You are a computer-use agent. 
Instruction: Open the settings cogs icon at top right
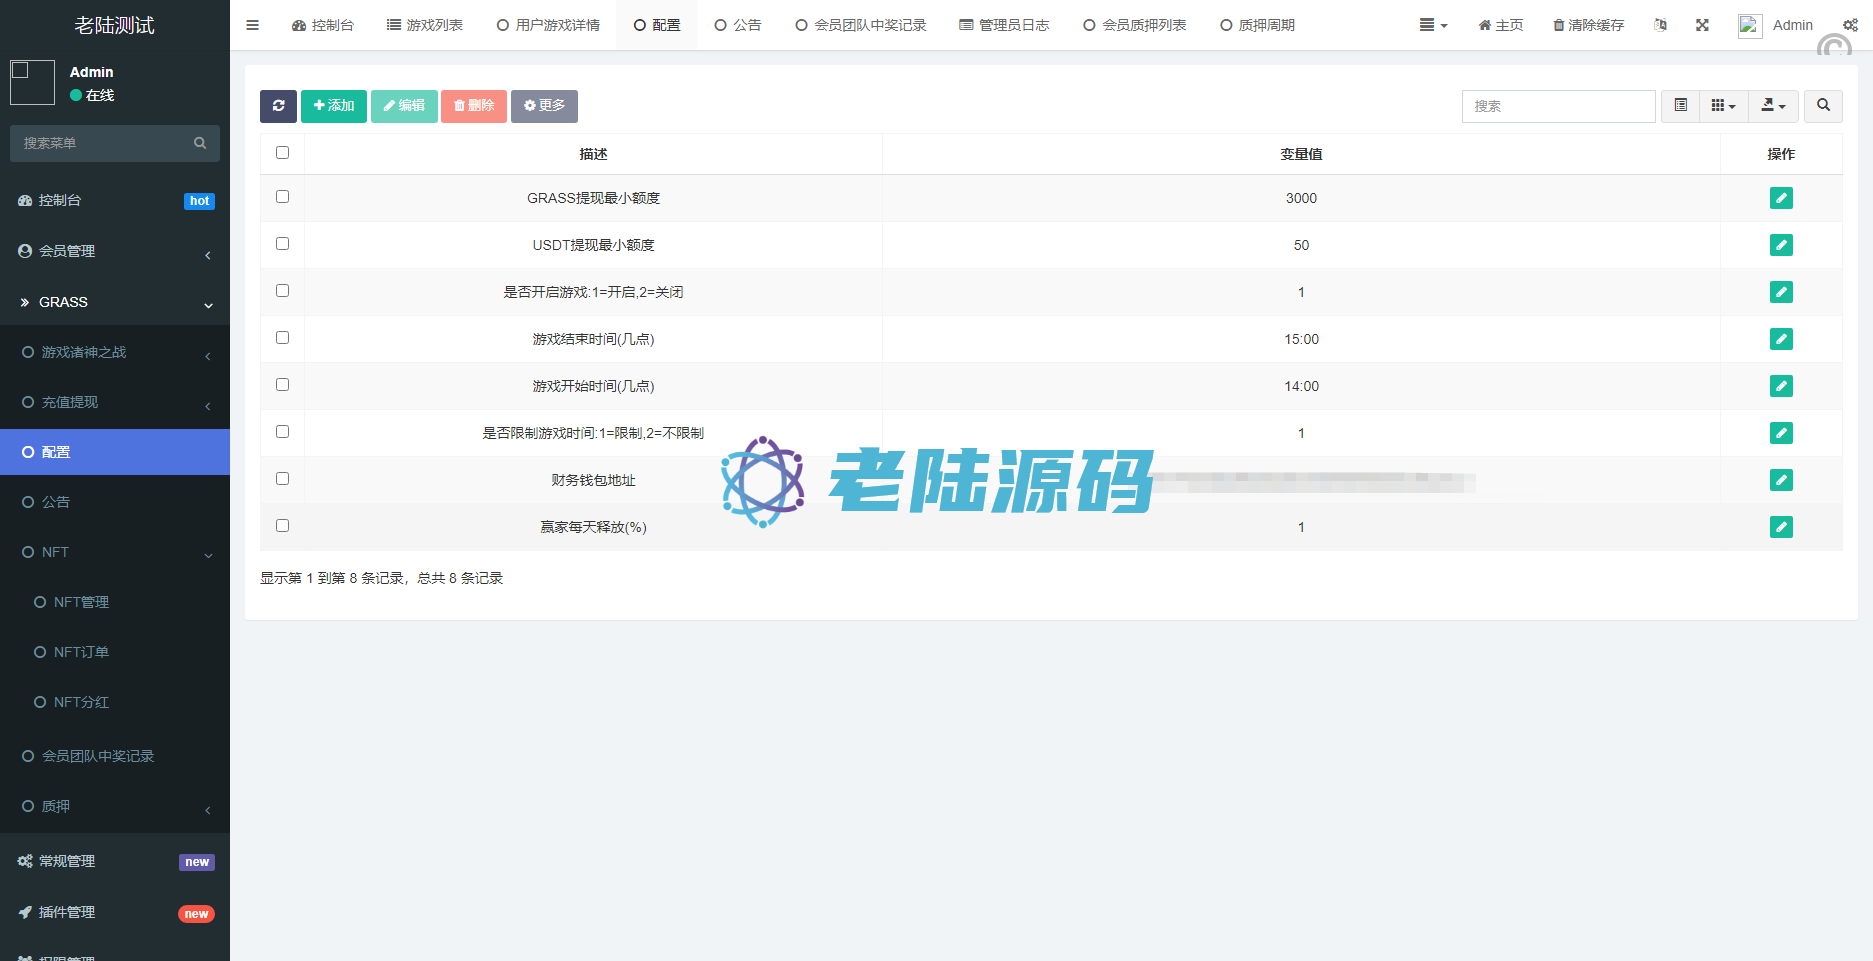(x=1850, y=25)
